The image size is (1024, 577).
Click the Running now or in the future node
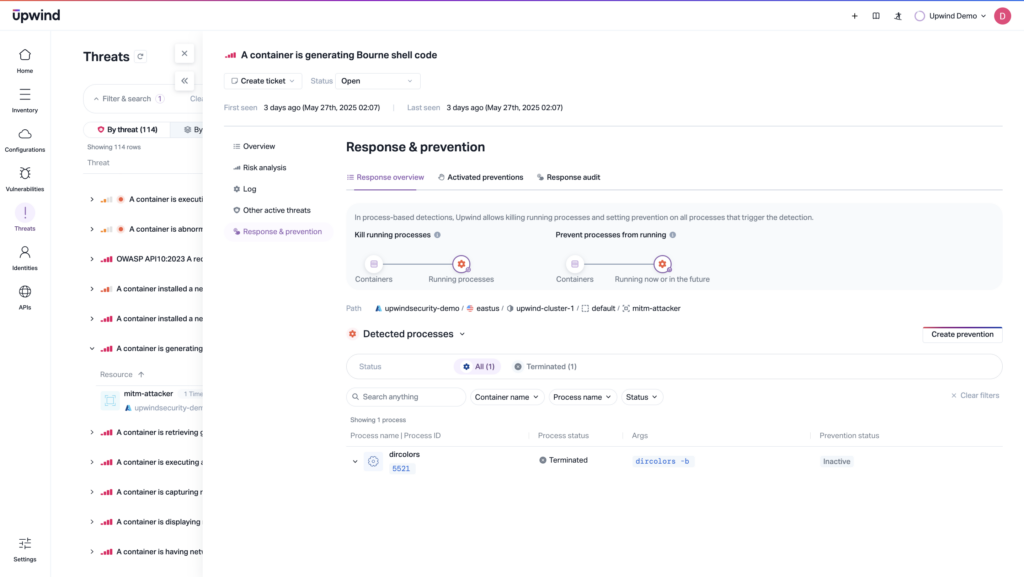(x=662, y=264)
